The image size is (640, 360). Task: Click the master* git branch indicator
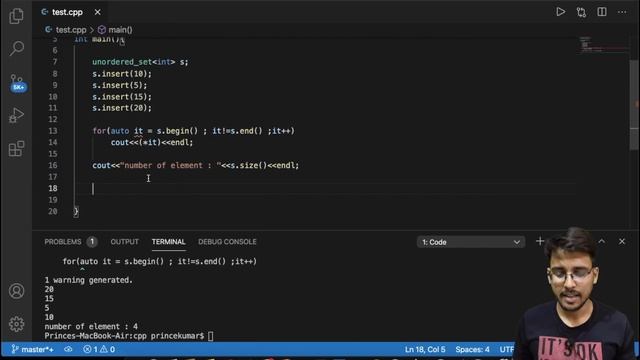tap(33, 349)
